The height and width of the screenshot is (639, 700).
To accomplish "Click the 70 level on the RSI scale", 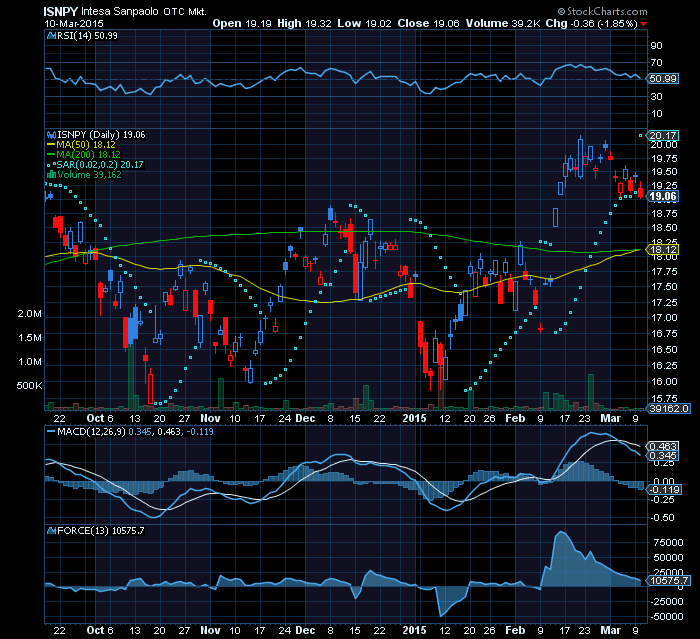I will 657,63.
